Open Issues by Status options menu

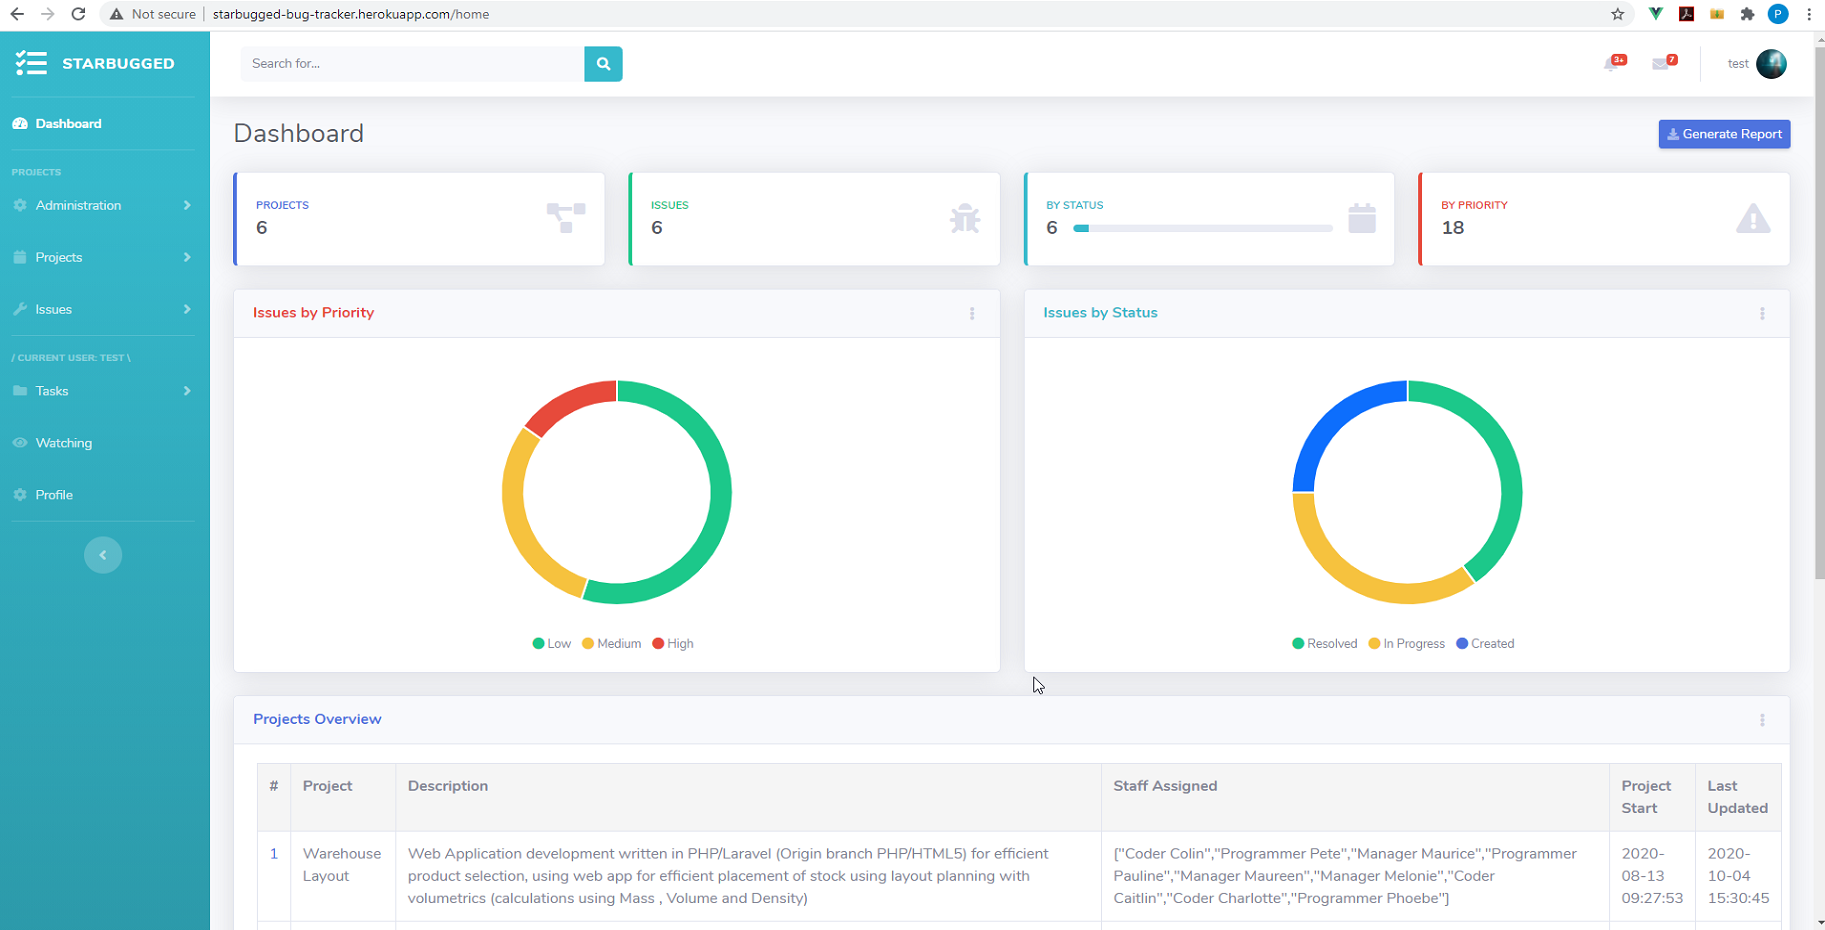tap(1762, 314)
